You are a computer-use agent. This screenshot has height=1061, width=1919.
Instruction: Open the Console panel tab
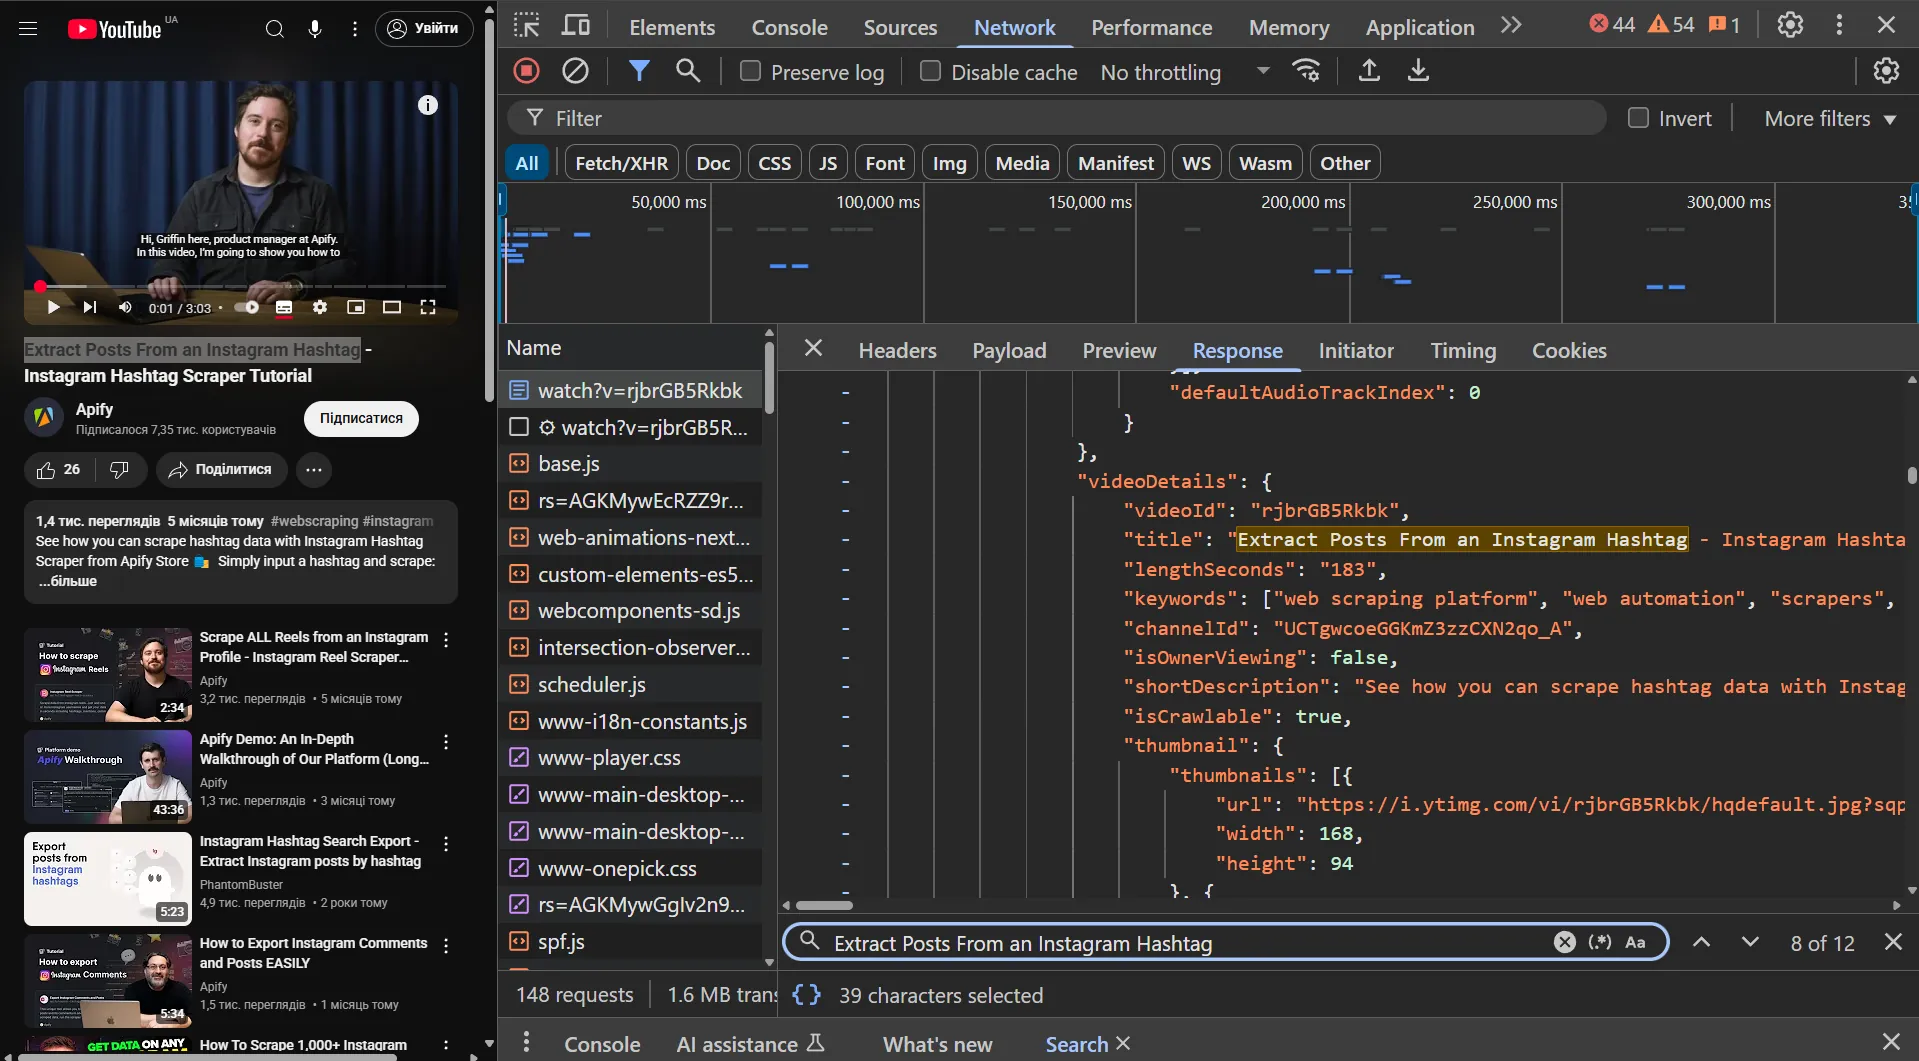coord(789,27)
